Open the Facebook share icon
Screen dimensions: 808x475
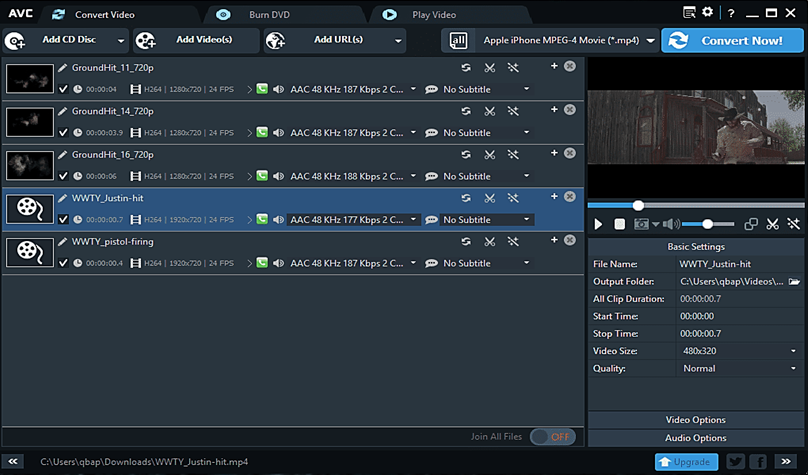click(x=758, y=462)
